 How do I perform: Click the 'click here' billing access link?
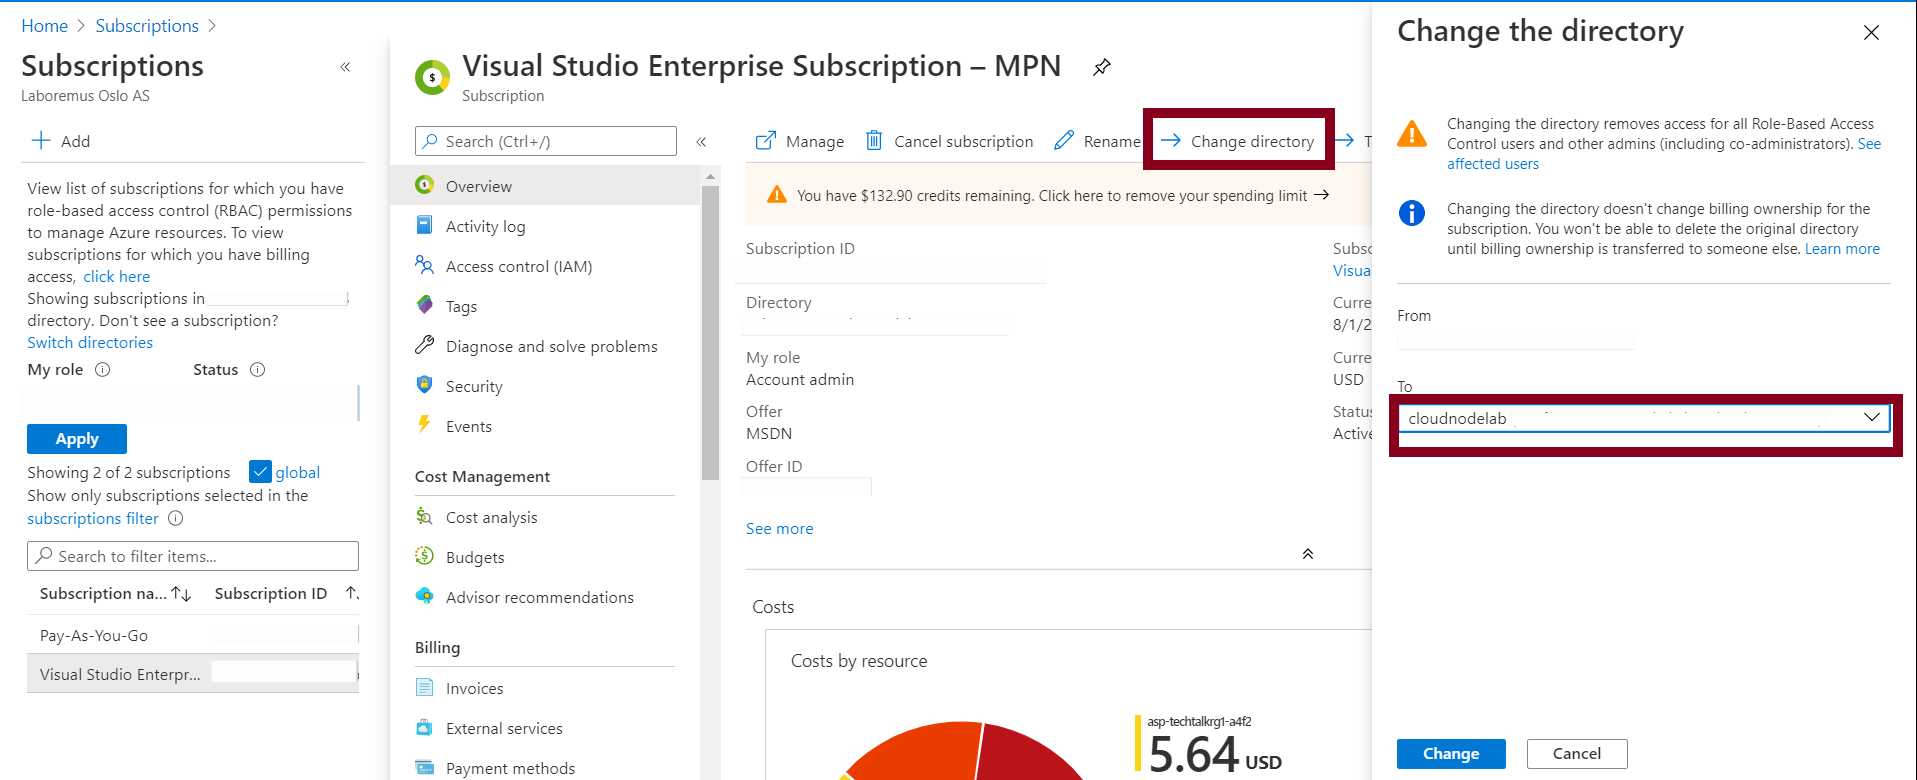pos(116,276)
